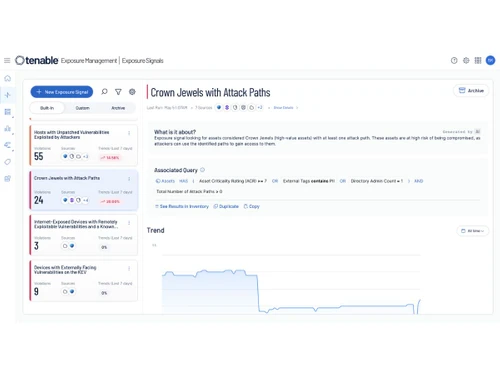Viewport: 500px width, 375px height.
Task: Open kebab menu on Crown Jewels card
Action: coord(129,179)
